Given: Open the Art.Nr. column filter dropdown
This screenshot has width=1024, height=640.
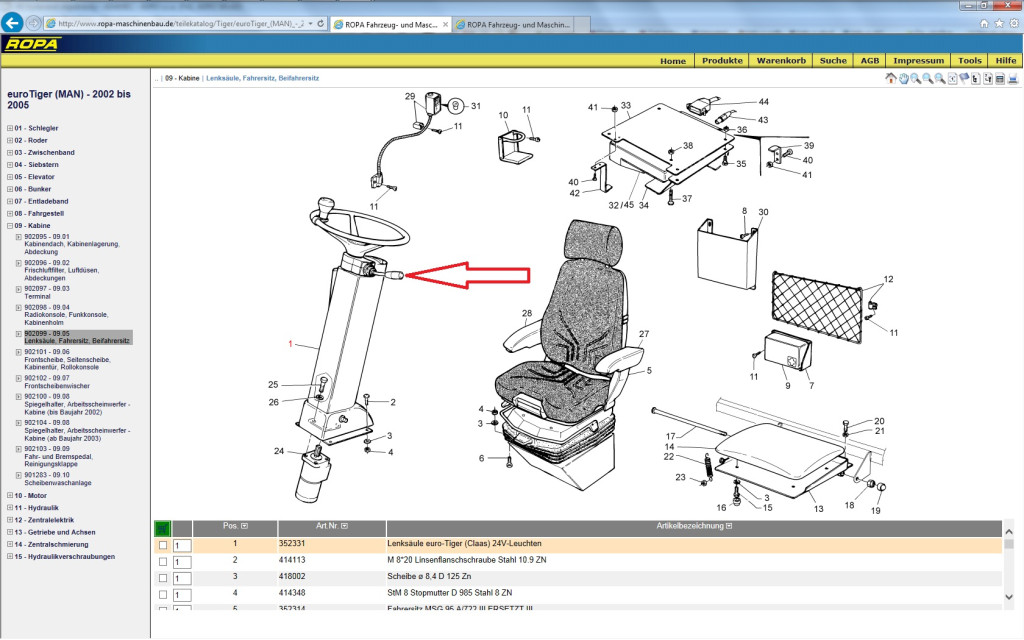Looking at the screenshot, I should pyautogui.click(x=344, y=526).
